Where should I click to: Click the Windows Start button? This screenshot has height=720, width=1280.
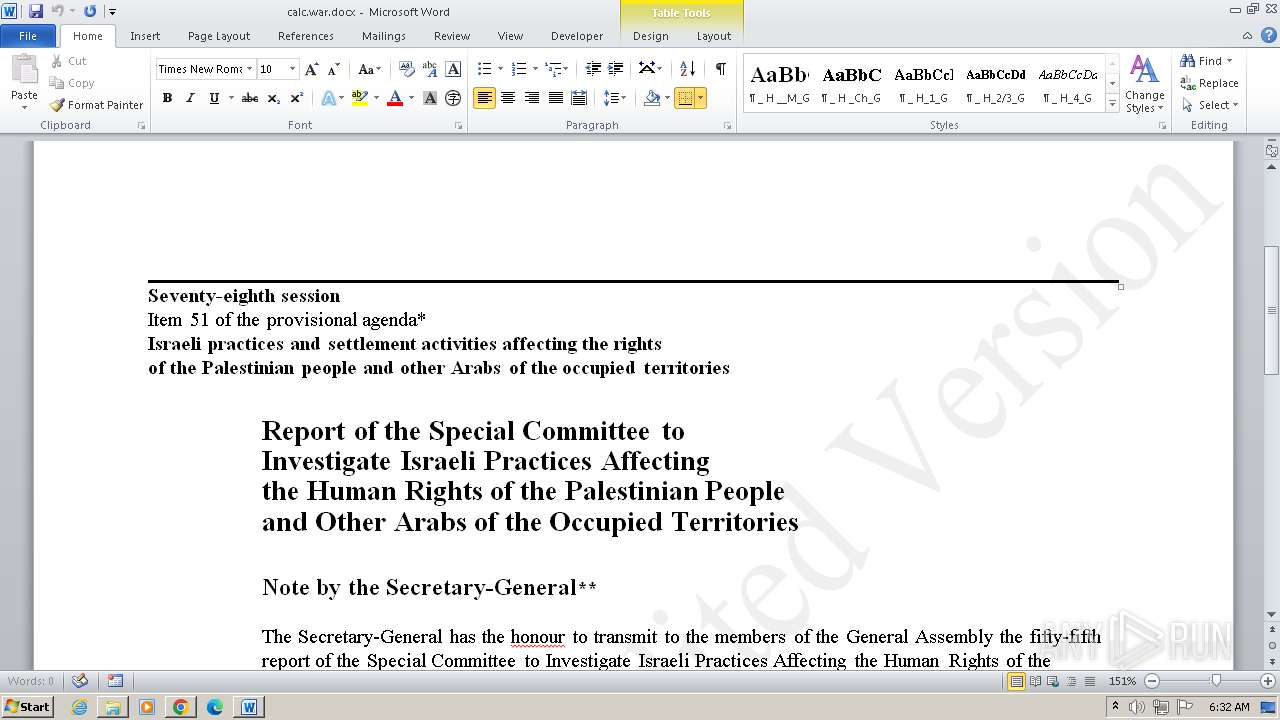(x=27, y=707)
